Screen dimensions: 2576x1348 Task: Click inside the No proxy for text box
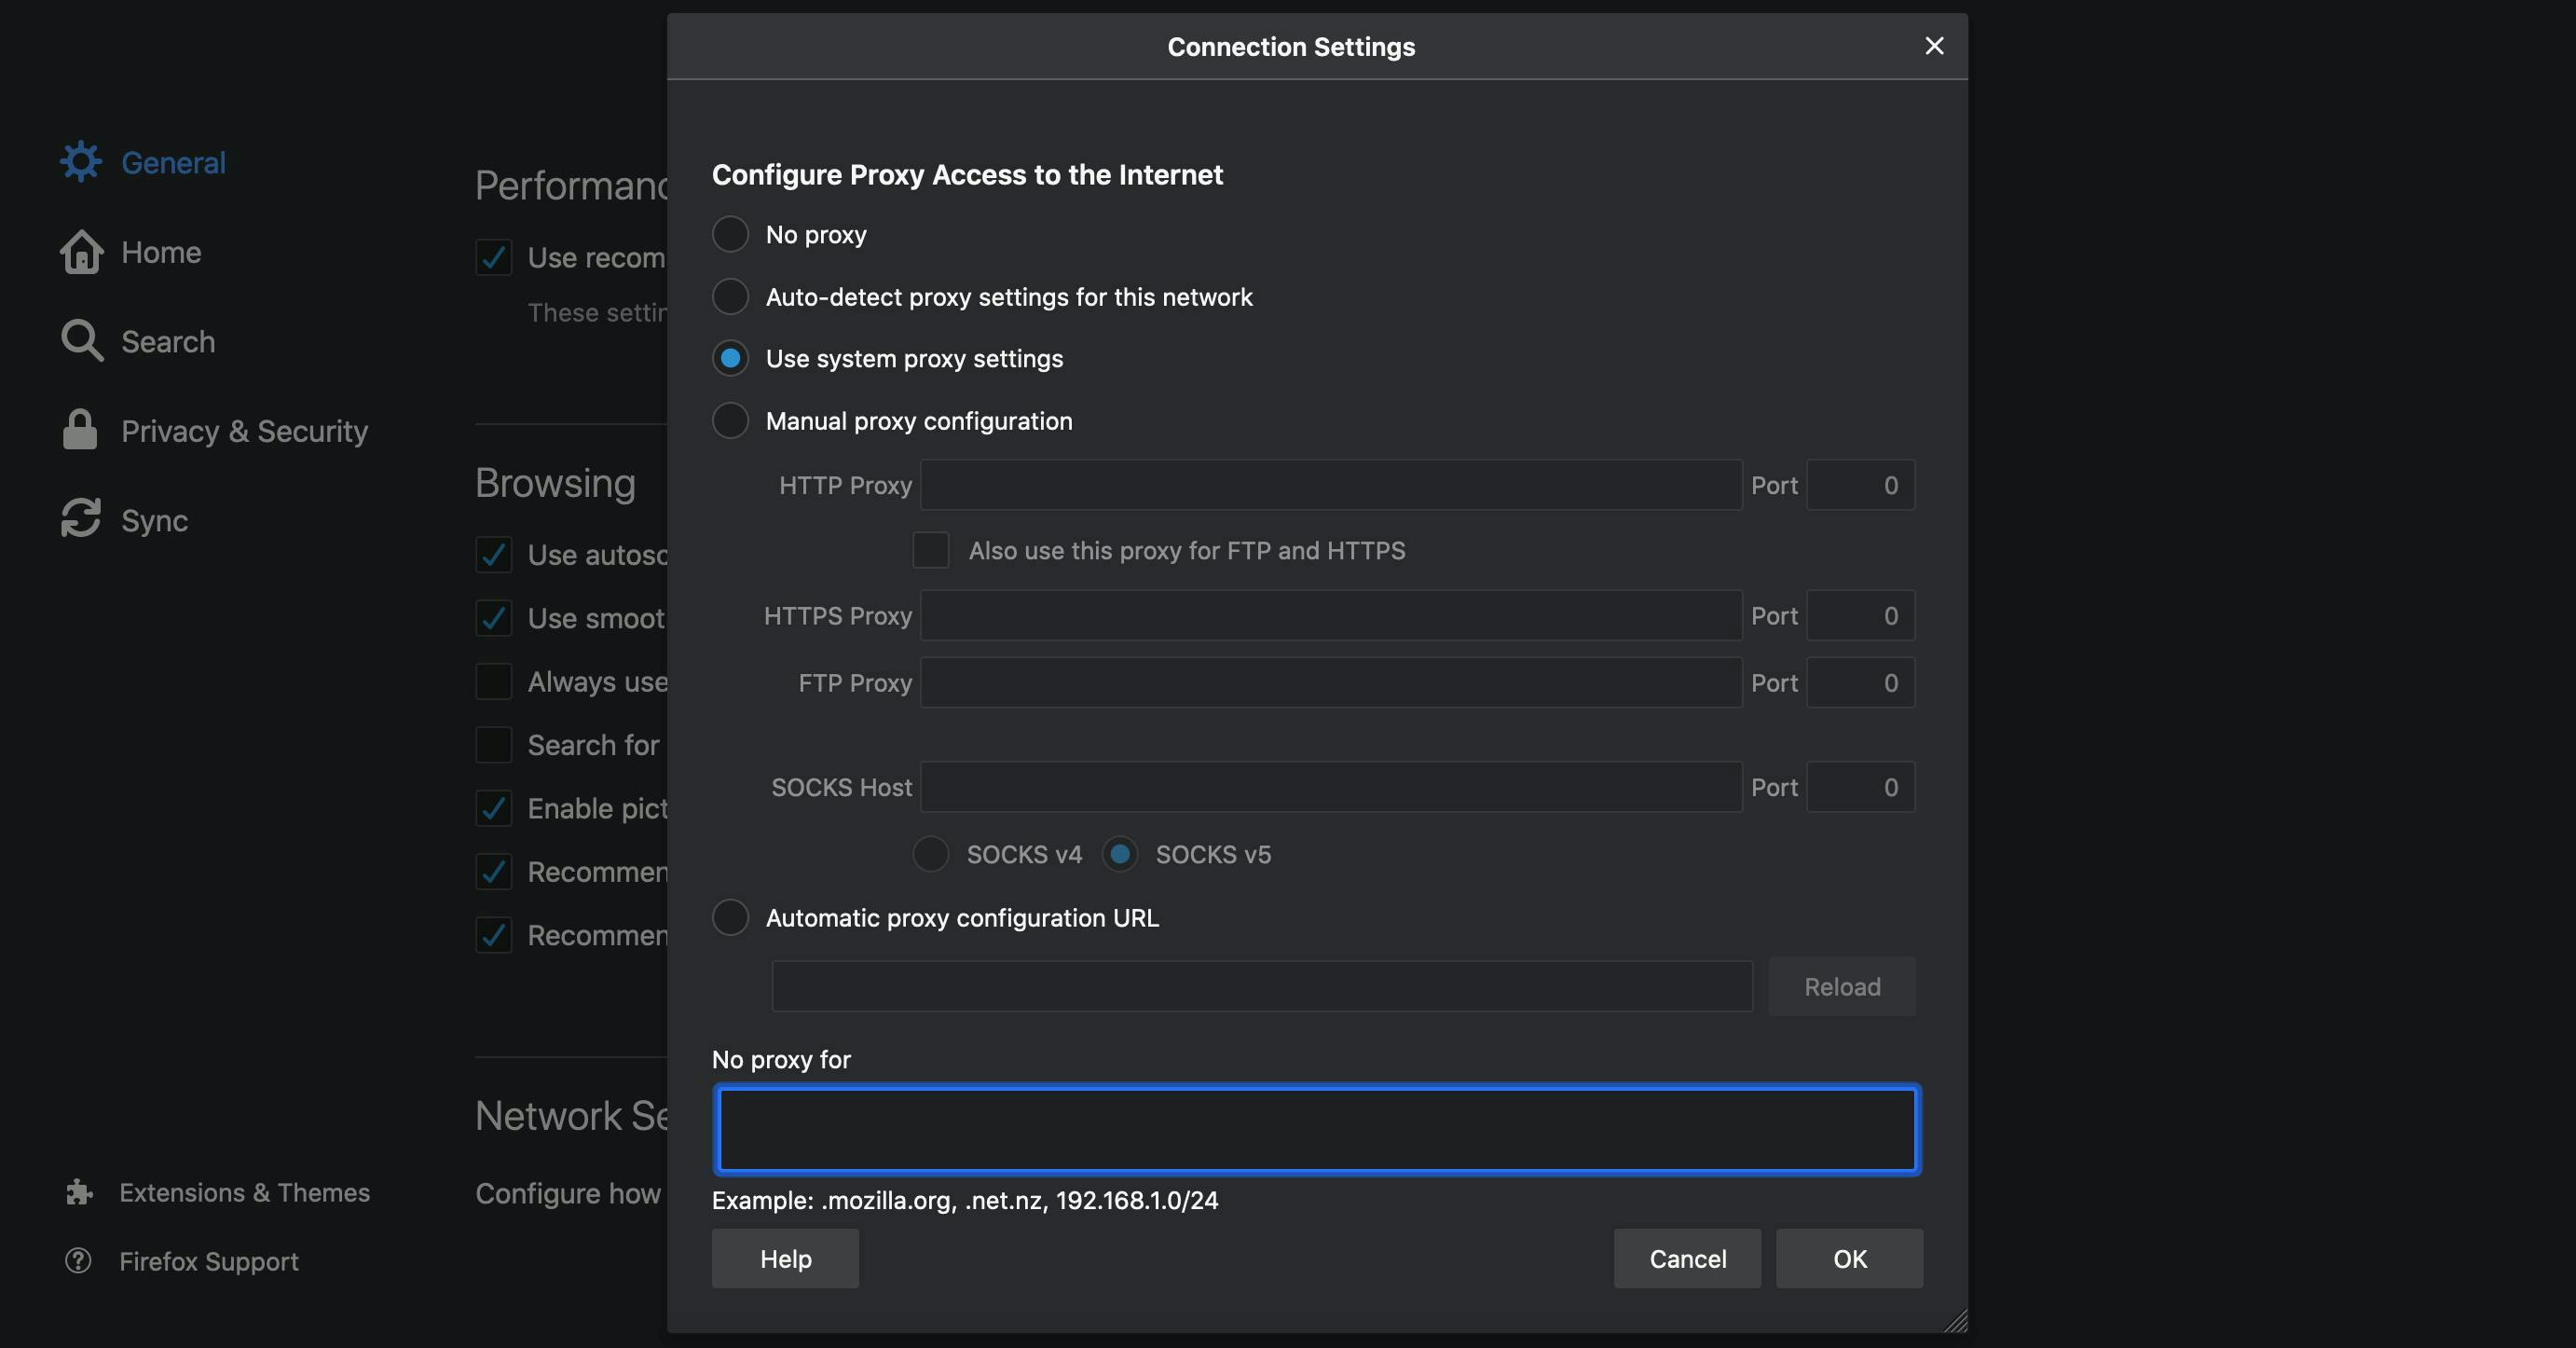pyautogui.click(x=1316, y=1130)
